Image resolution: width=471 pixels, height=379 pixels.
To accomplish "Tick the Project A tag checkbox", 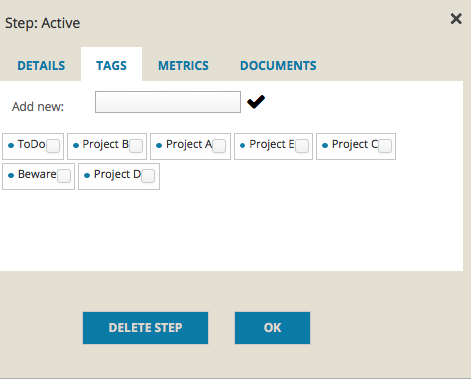I will coord(219,146).
